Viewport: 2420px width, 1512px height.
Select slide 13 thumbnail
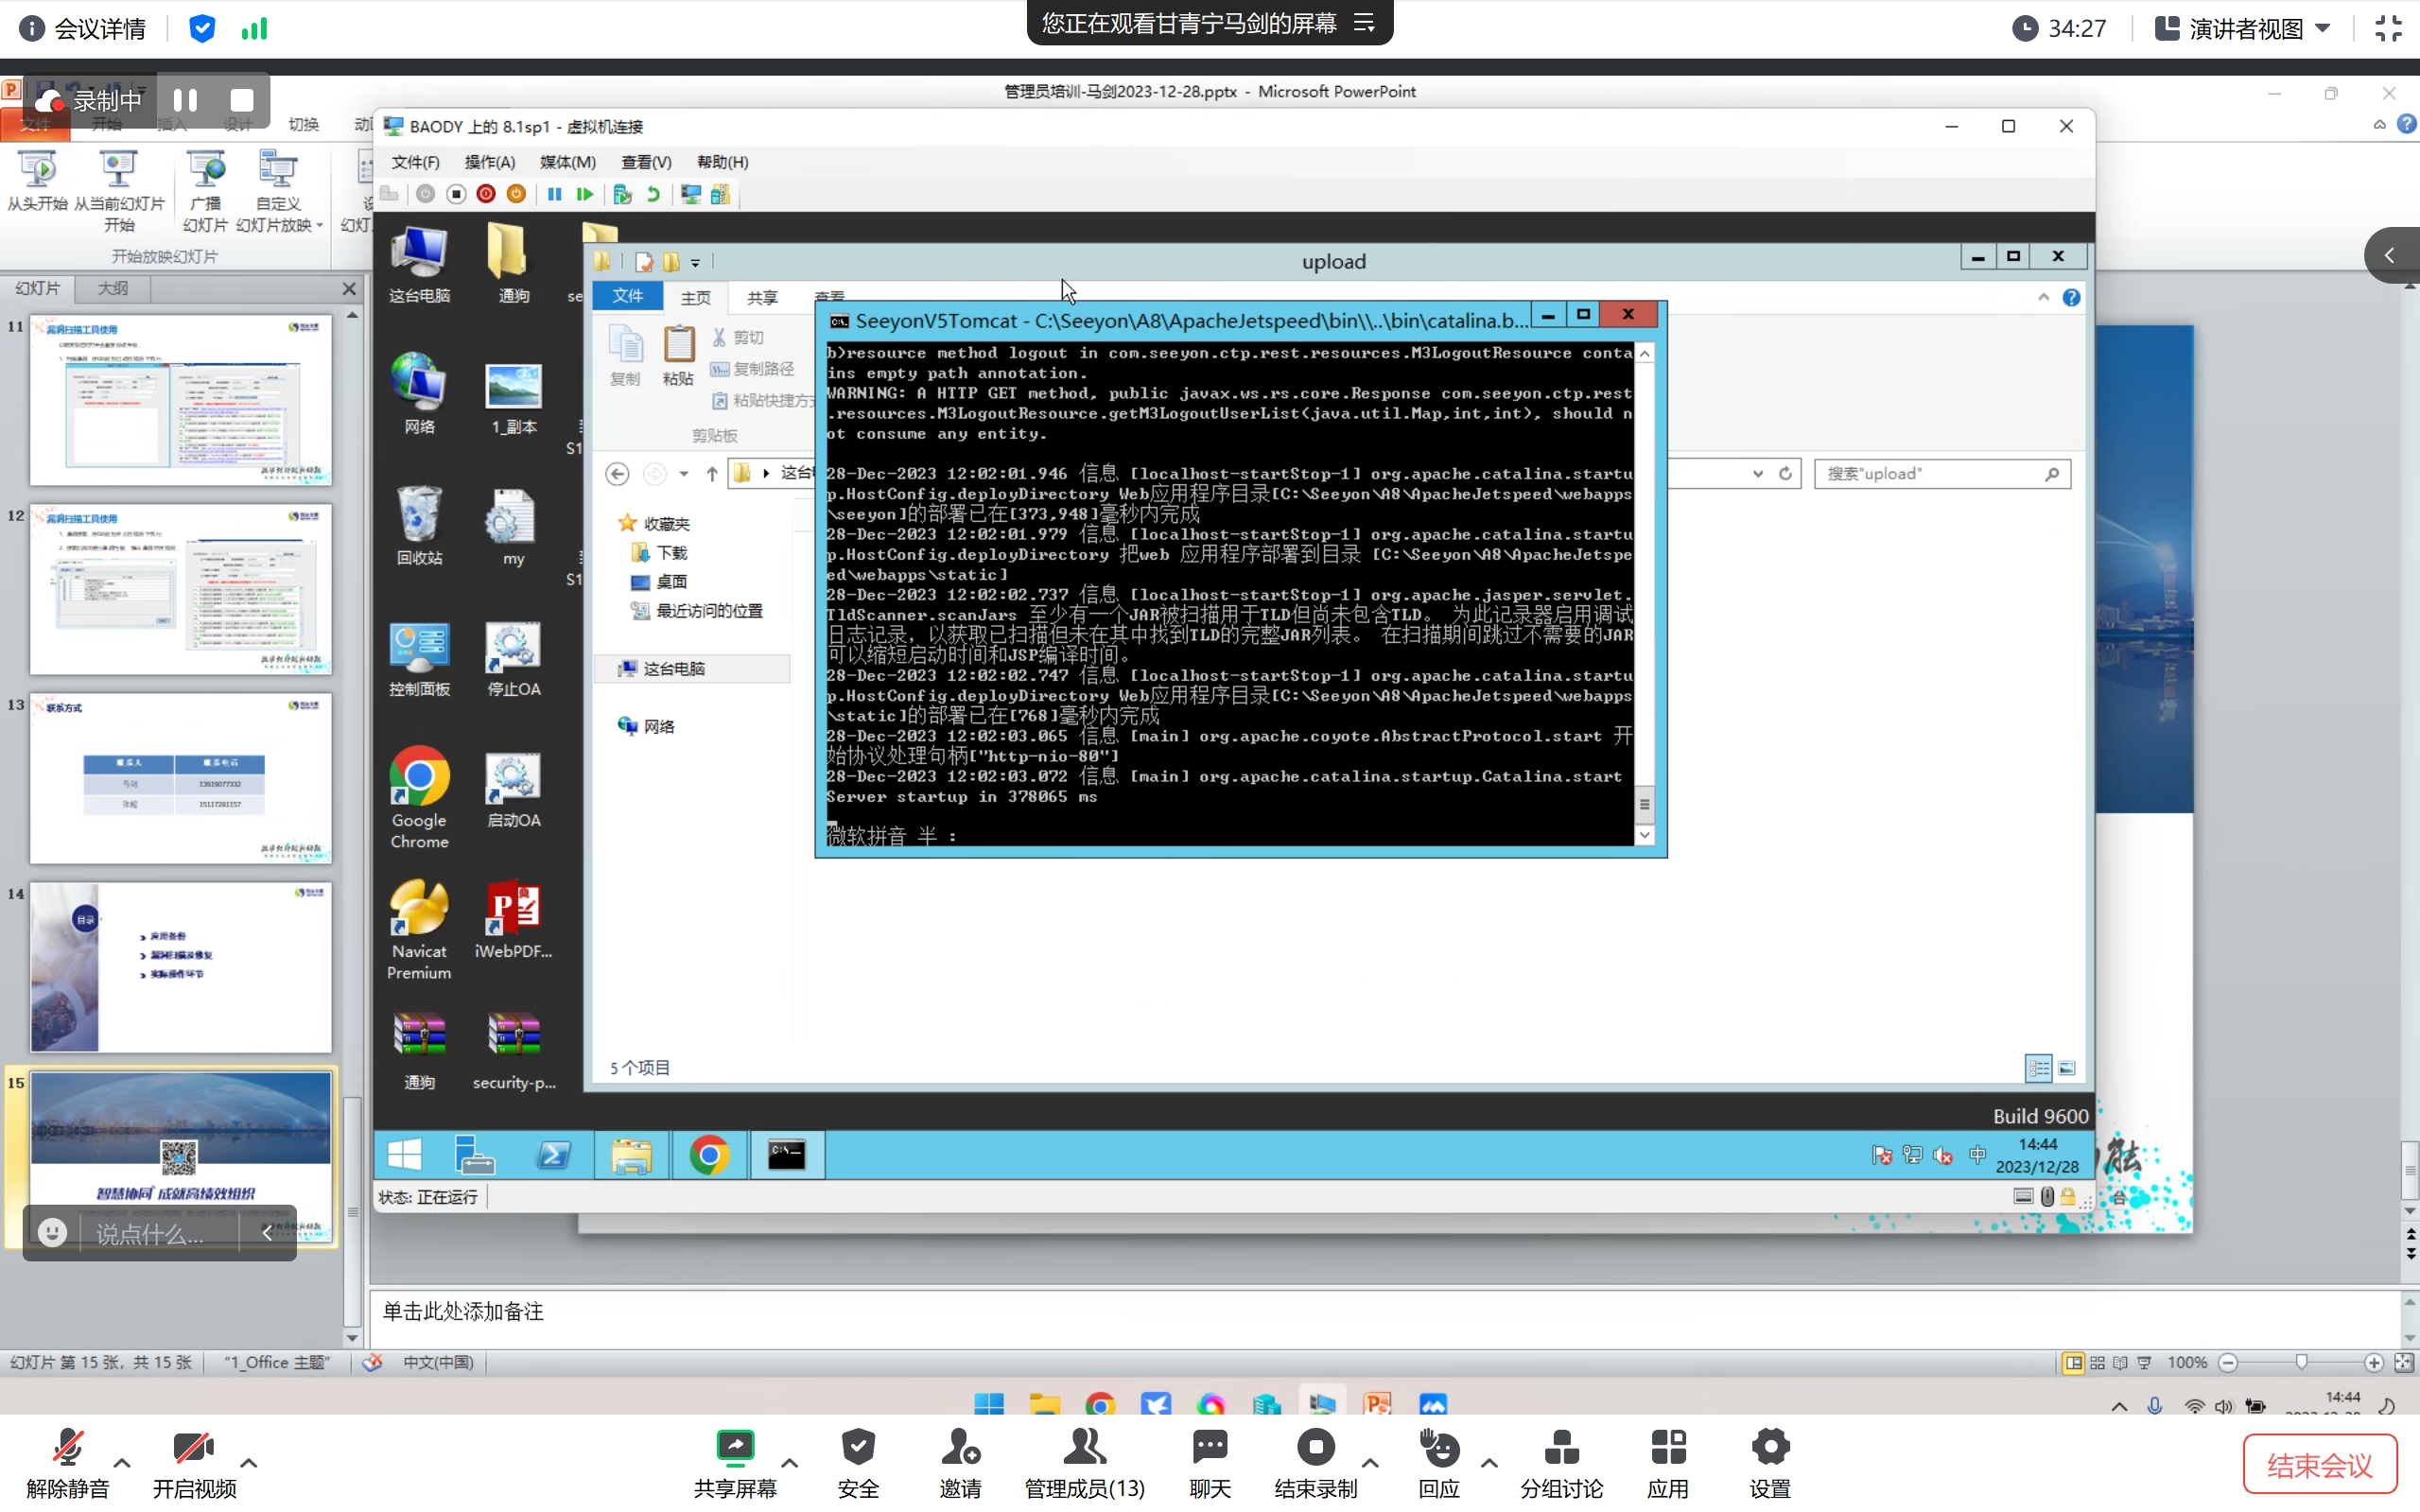coord(180,777)
